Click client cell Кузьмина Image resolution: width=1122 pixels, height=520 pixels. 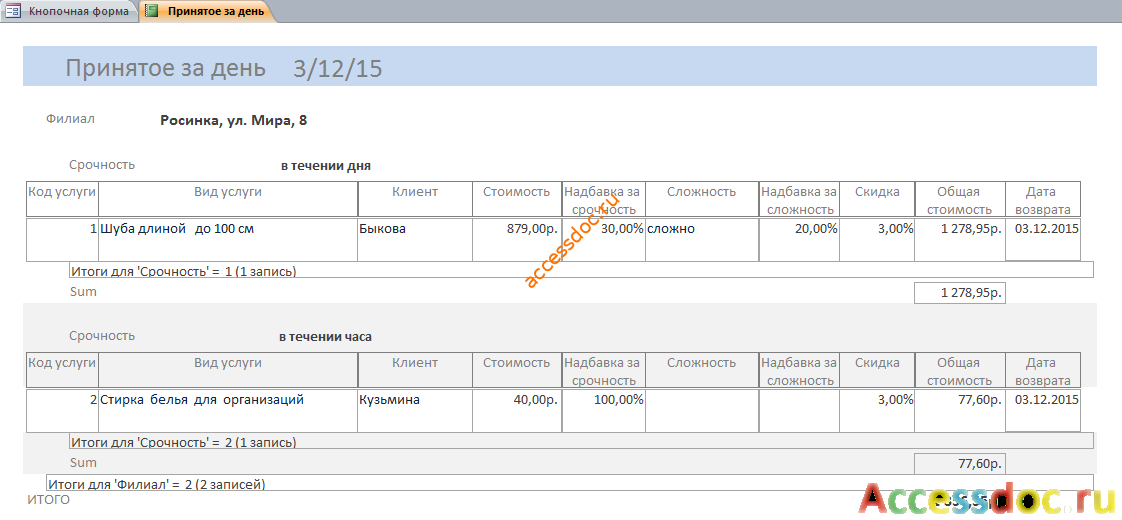(415, 411)
